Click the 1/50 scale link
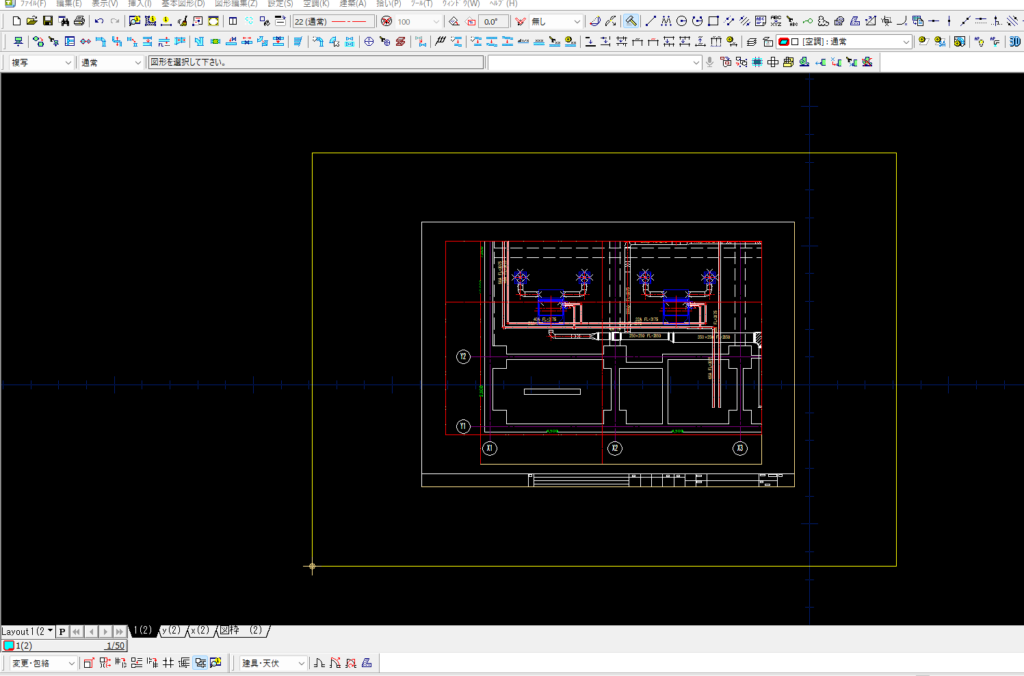 tap(114, 646)
